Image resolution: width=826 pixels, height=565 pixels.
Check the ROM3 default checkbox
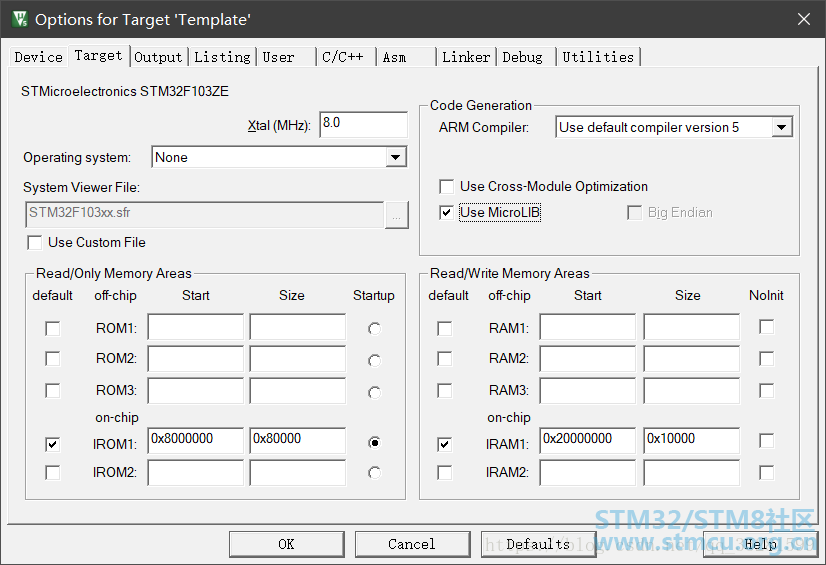tap(53, 391)
